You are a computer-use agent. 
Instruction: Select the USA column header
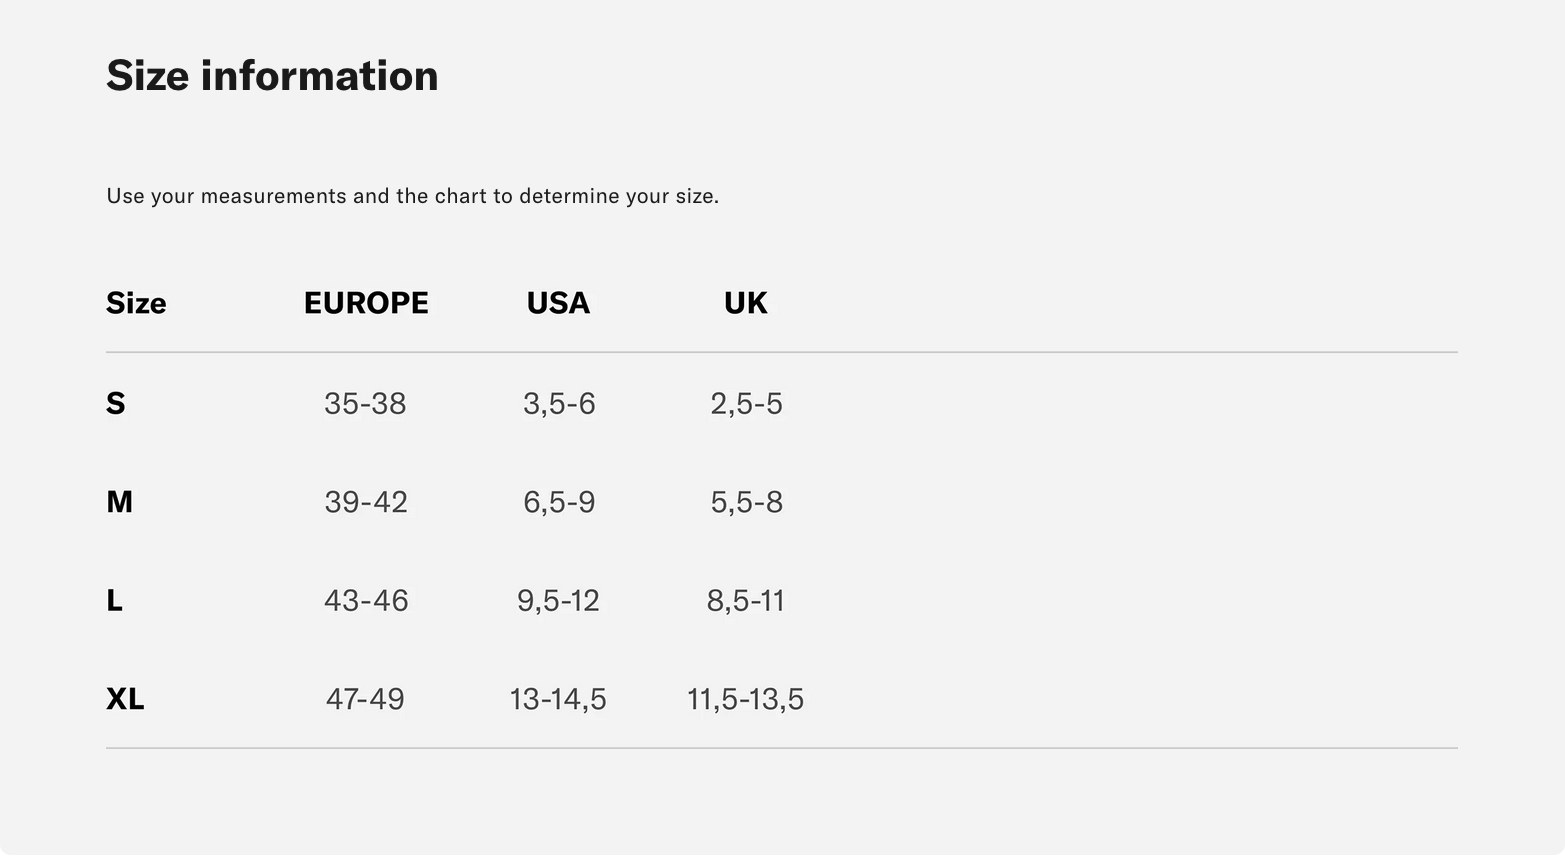coord(558,303)
